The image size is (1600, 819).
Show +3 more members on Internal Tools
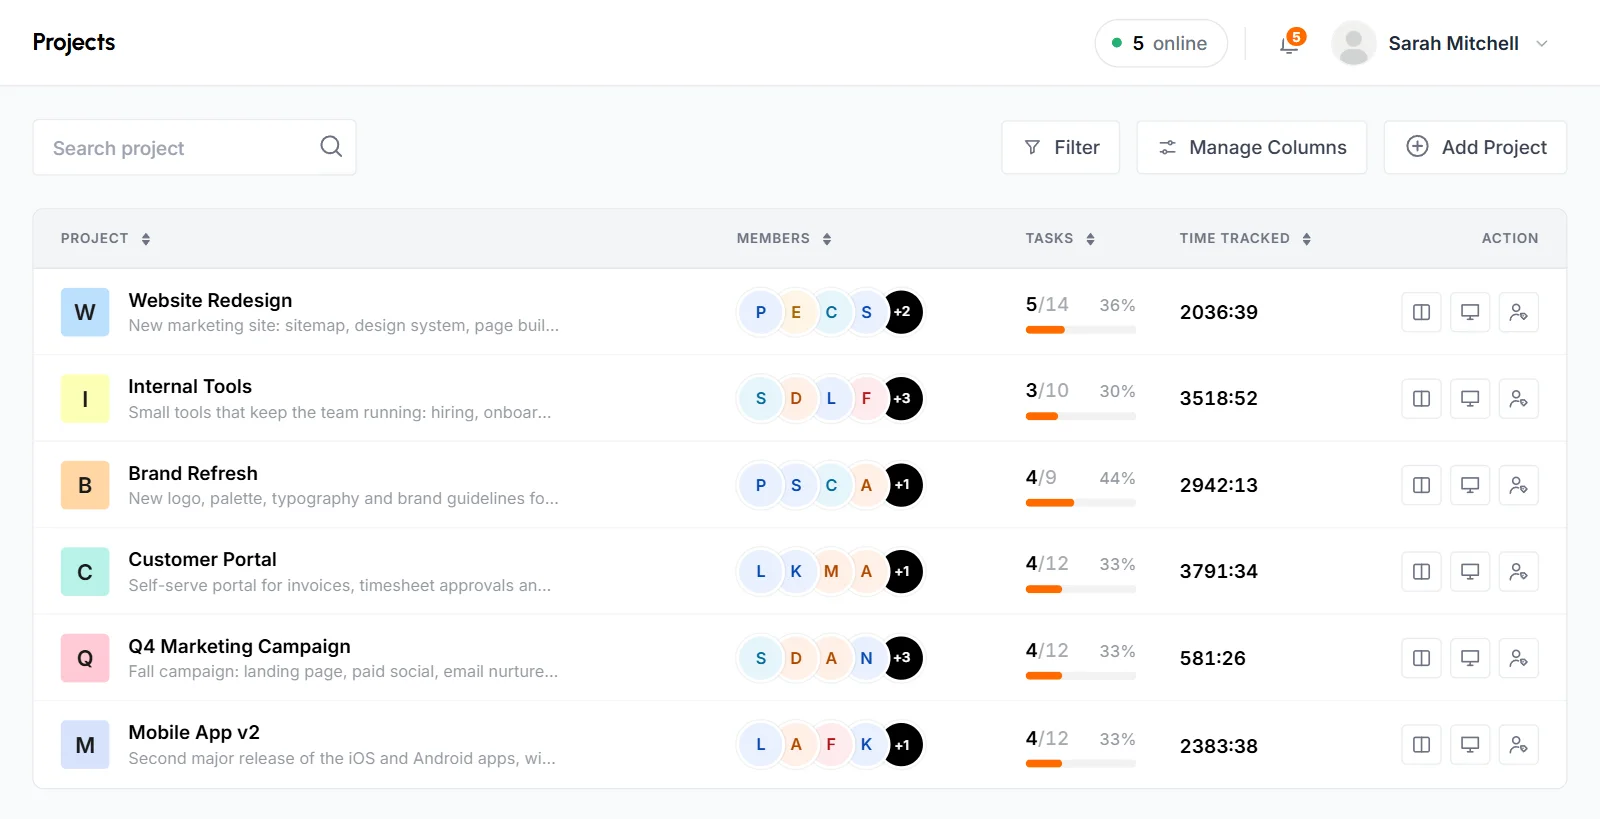pyautogui.click(x=902, y=398)
